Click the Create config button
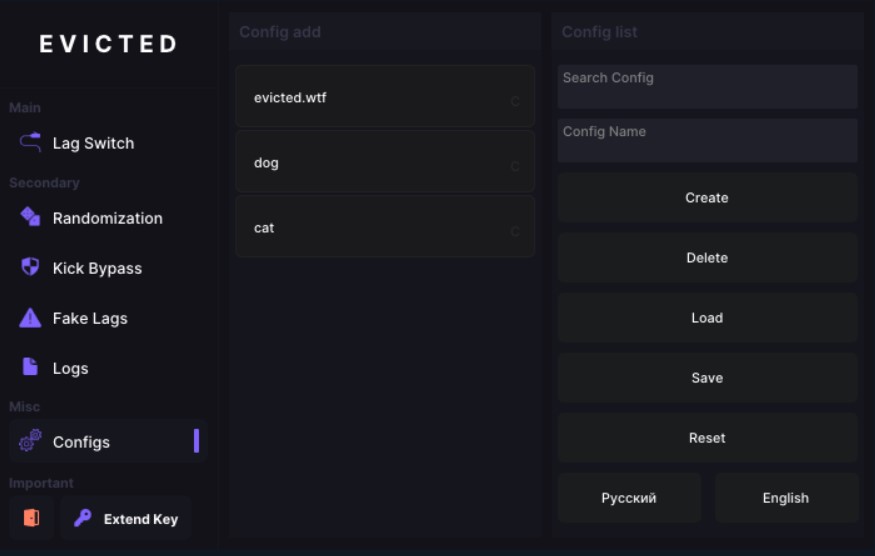The width and height of the screenshot is (875, 556). tap(707, 198)
